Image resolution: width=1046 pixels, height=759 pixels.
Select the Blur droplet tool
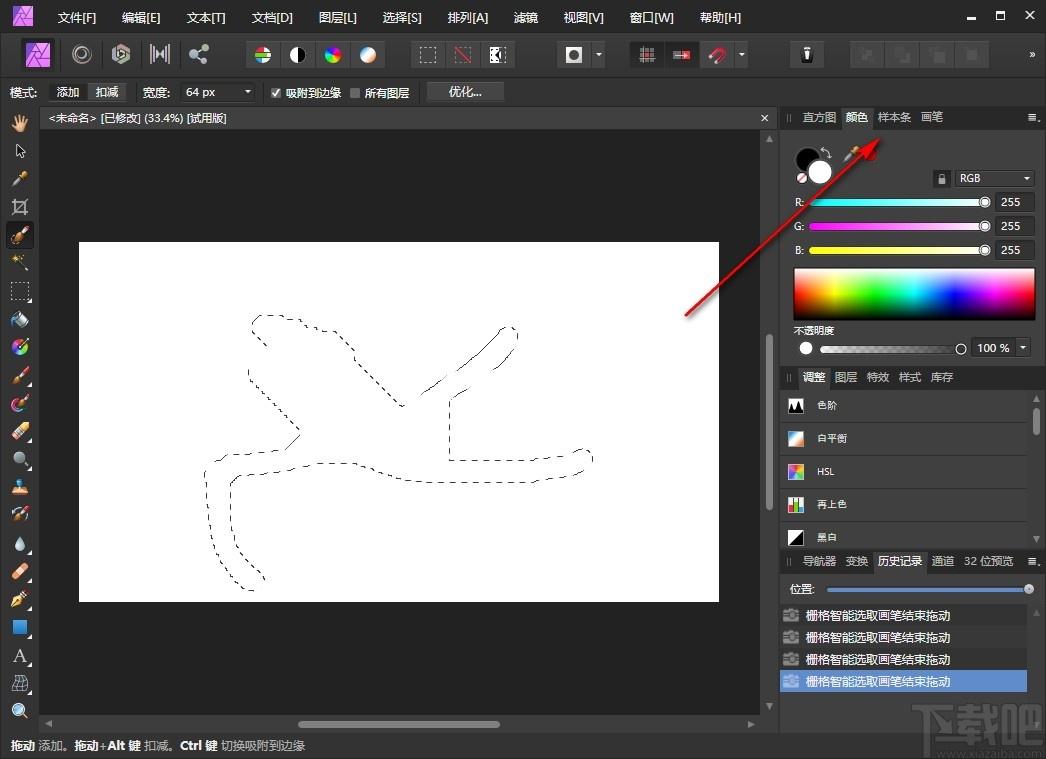[20, 544]
